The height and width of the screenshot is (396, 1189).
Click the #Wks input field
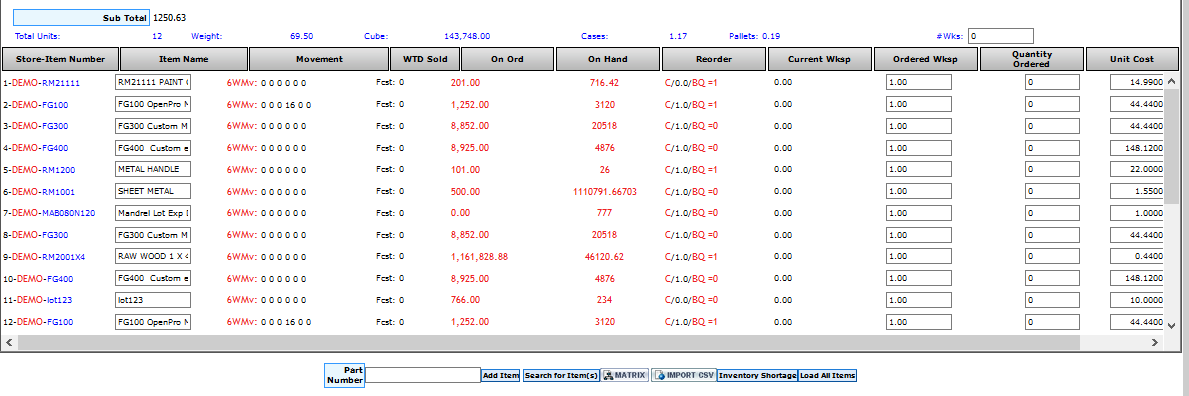pyautogui.click(x=1001, y=36)
